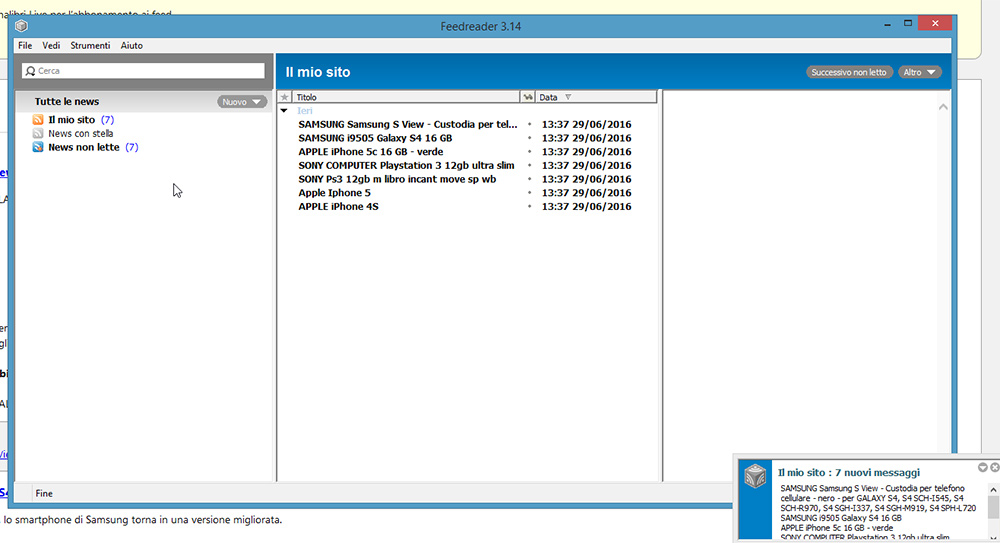Click the icon beside News con stella
The image size is (1000, 543).
point(38,133)
